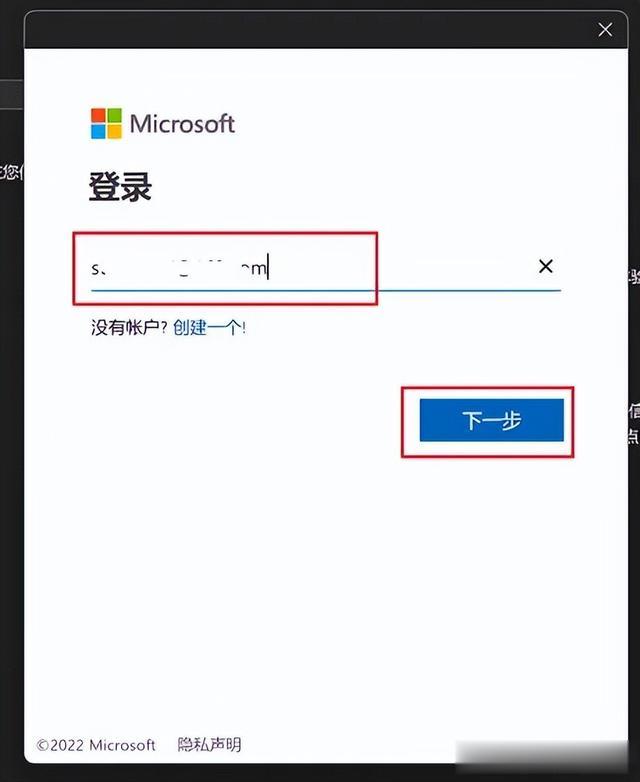Open the 隐私声明 privacy link
640x782 pixels.
[210, 745]
